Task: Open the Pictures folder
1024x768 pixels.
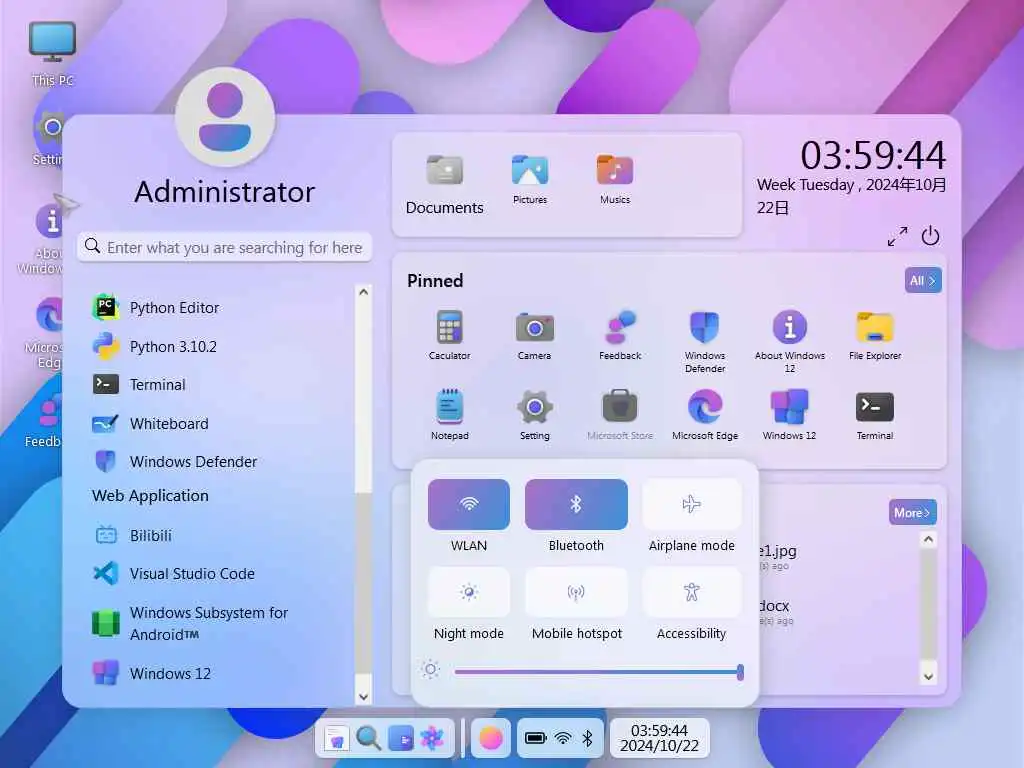Action: coord(530,180)
